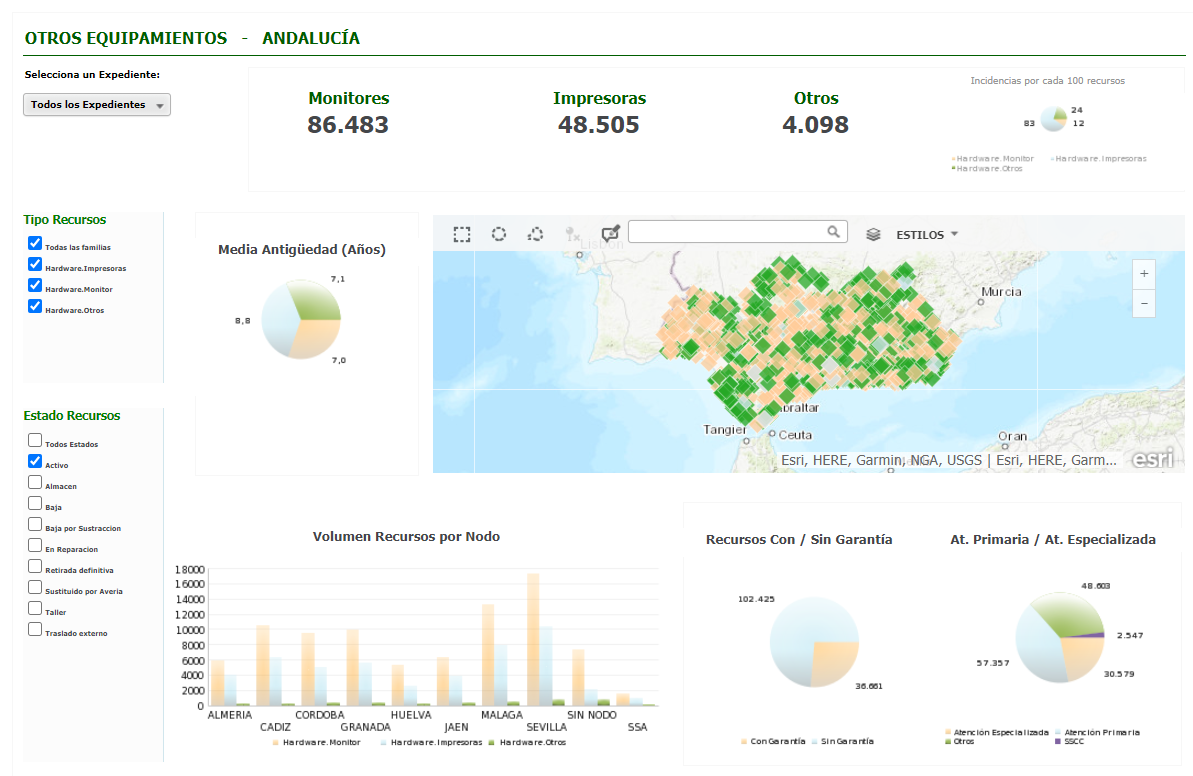The width and height of the screenshot is (1193, 776).
Task: Click the 57.357 atención value label
Action: pyautogui.click(x=993, y=663)
